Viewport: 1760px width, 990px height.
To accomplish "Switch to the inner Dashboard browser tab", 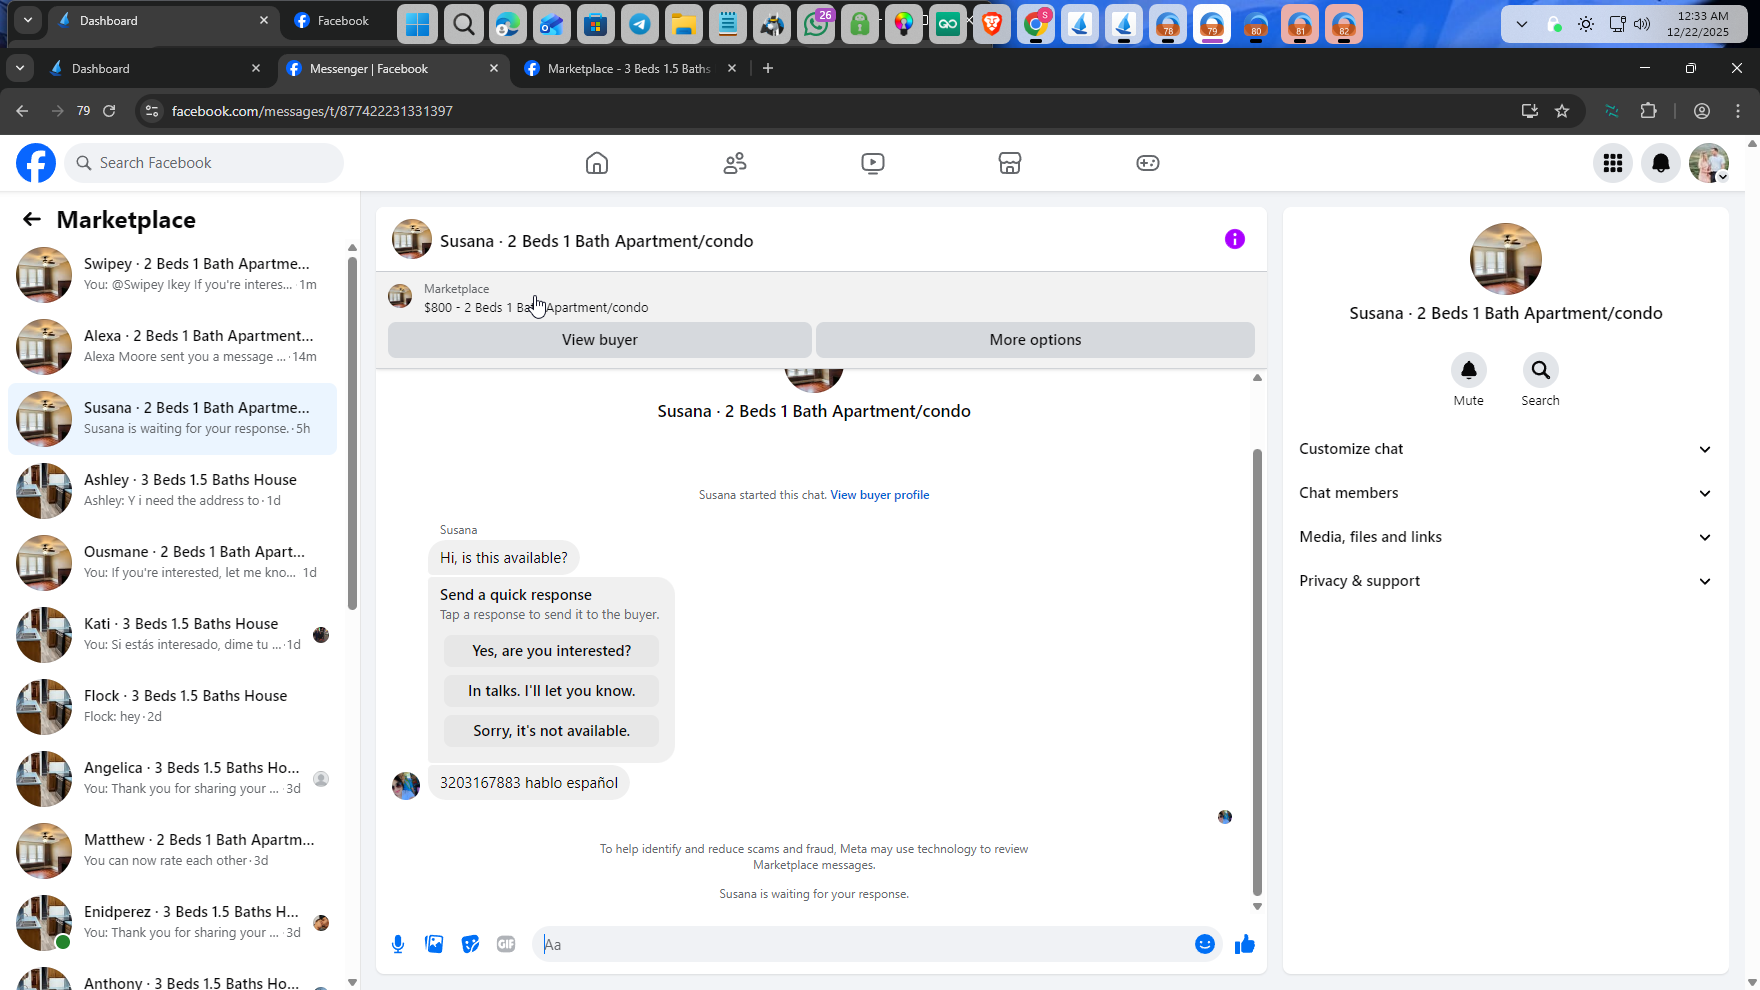I will [x=155, y=69].
